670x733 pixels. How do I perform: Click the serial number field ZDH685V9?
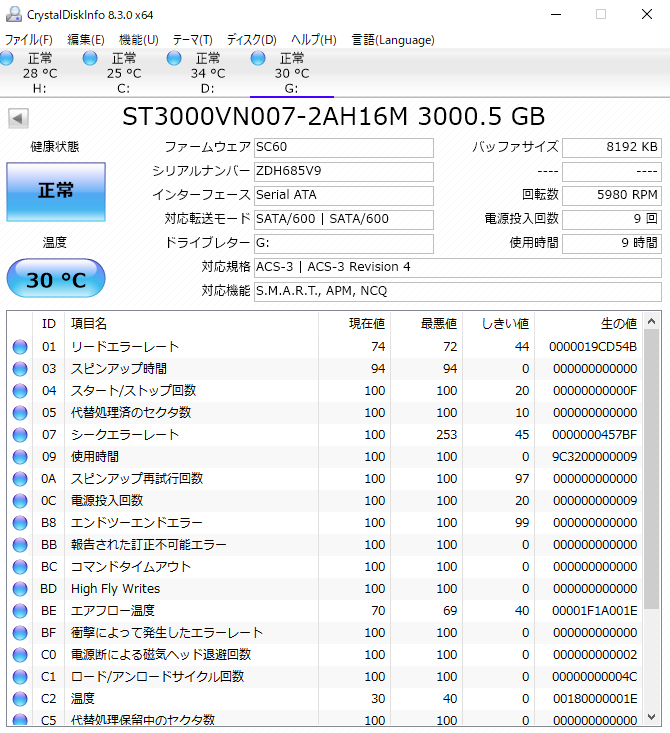pyautogui.click(x=343, y=170)
